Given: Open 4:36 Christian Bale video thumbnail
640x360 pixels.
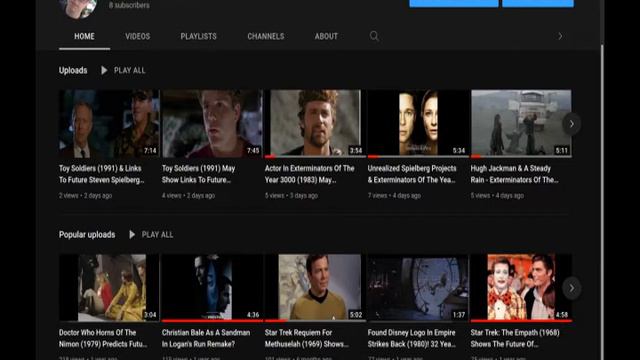Looking at the screenshot, I should (x=212, y=288).
